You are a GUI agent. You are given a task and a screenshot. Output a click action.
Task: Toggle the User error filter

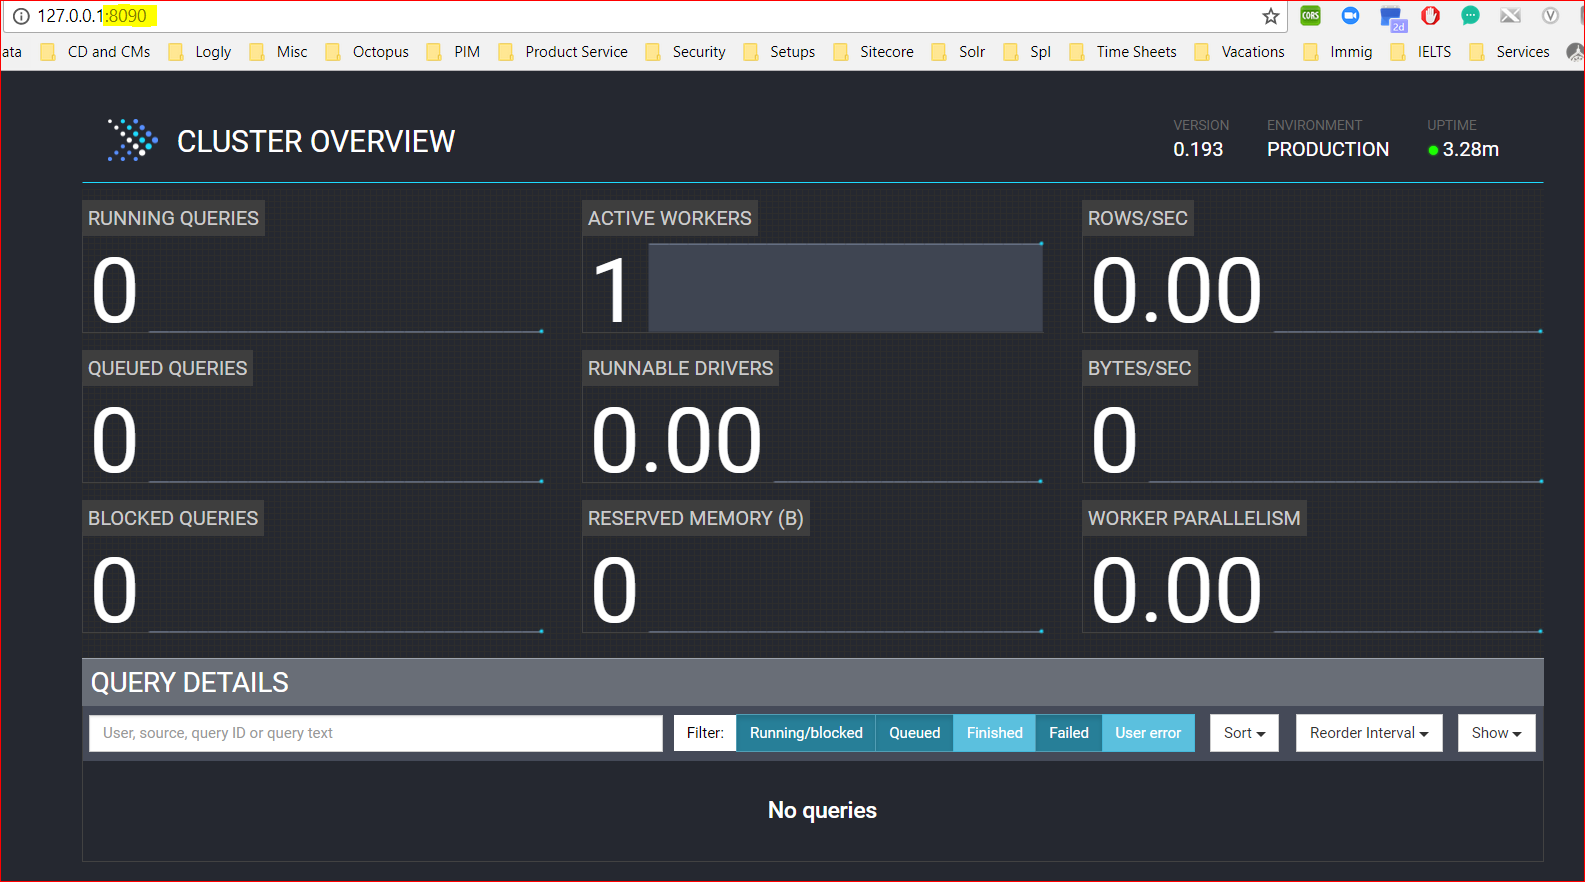1148,733
